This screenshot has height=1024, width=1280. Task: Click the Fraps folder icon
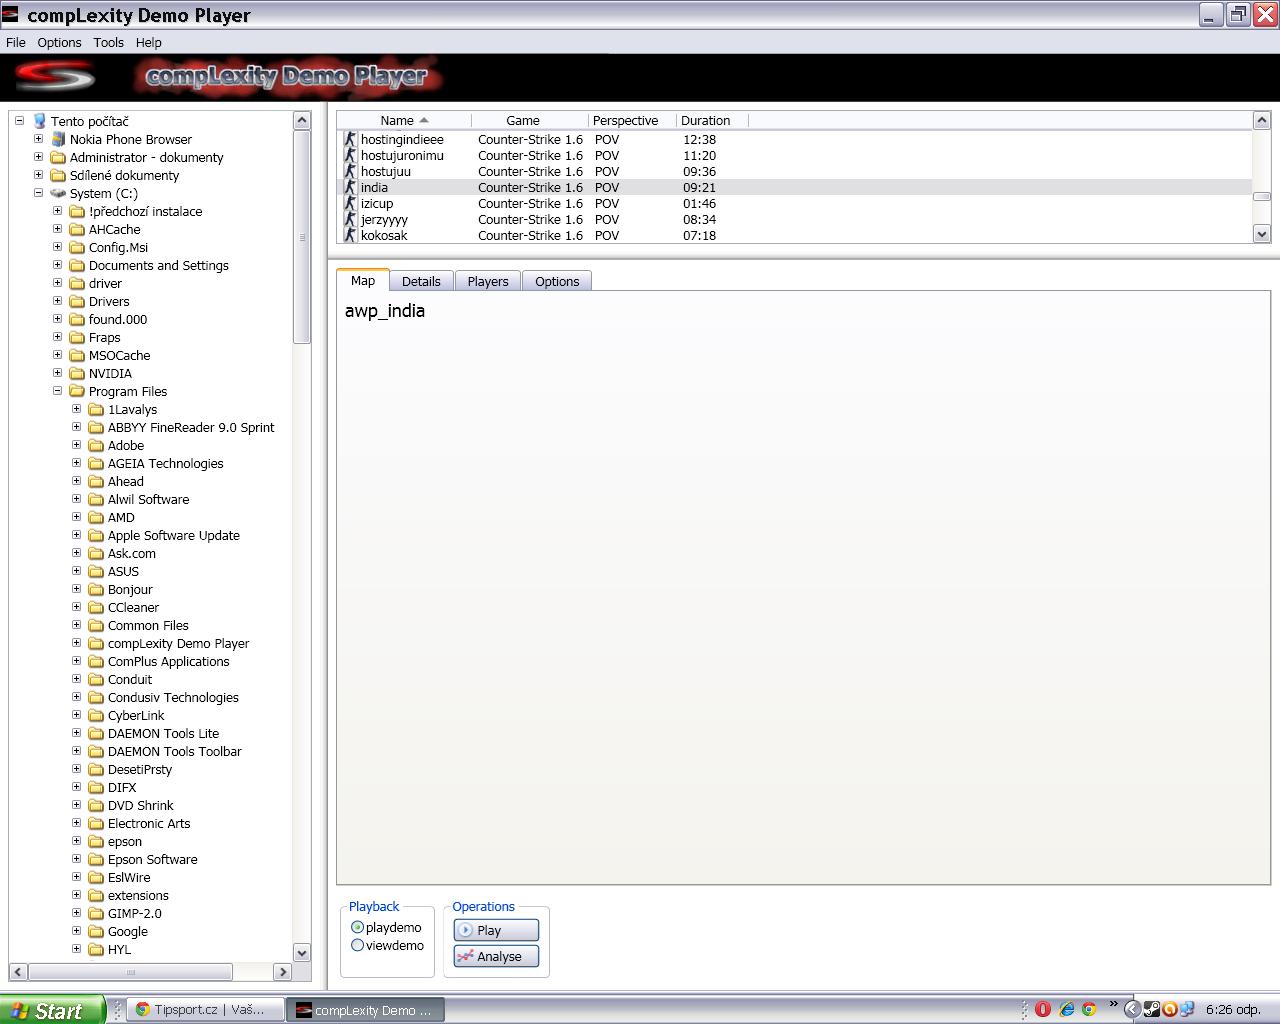[77, 337]
